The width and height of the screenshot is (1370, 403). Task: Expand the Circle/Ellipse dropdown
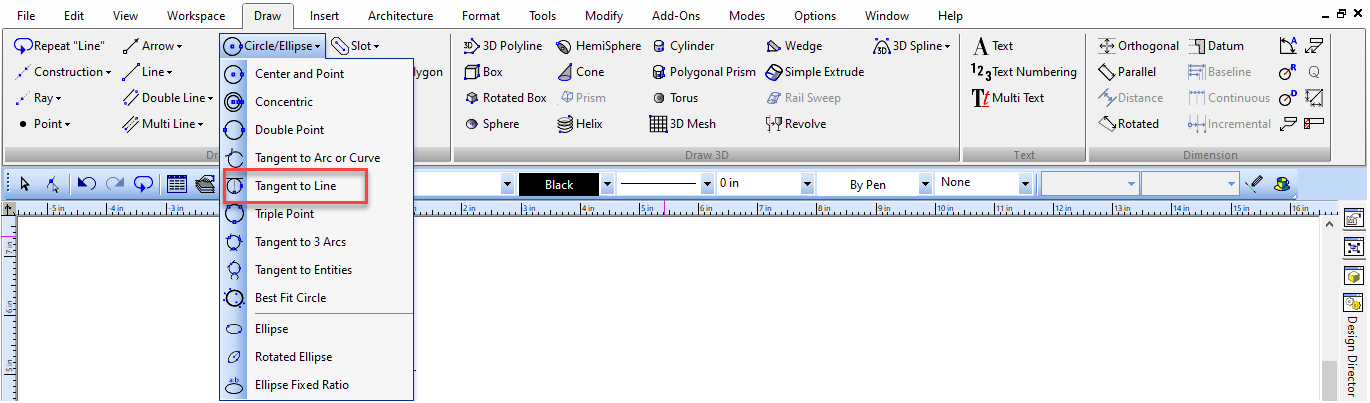pos(273,46)
